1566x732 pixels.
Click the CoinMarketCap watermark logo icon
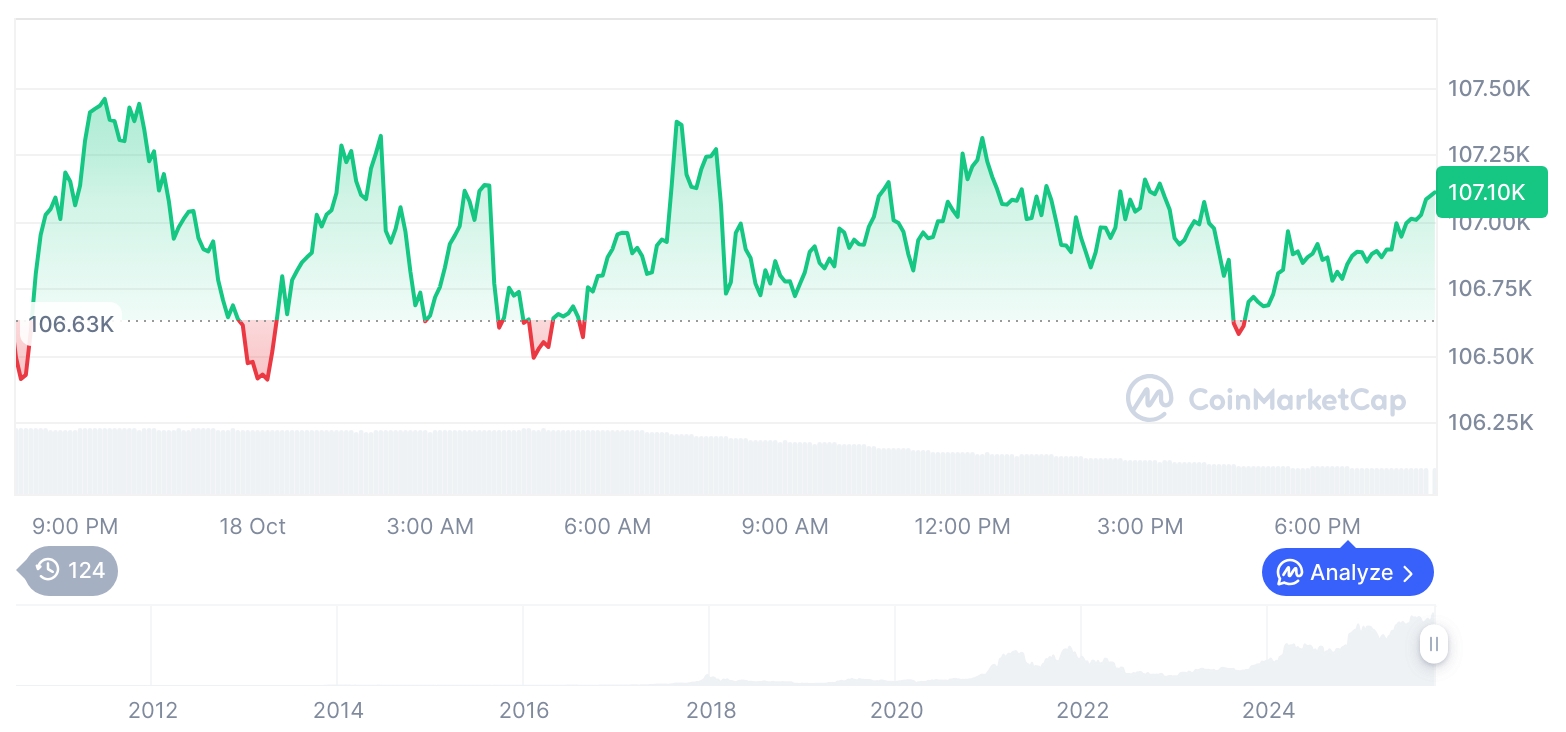pyautogui.click(x=1150, y=398)
